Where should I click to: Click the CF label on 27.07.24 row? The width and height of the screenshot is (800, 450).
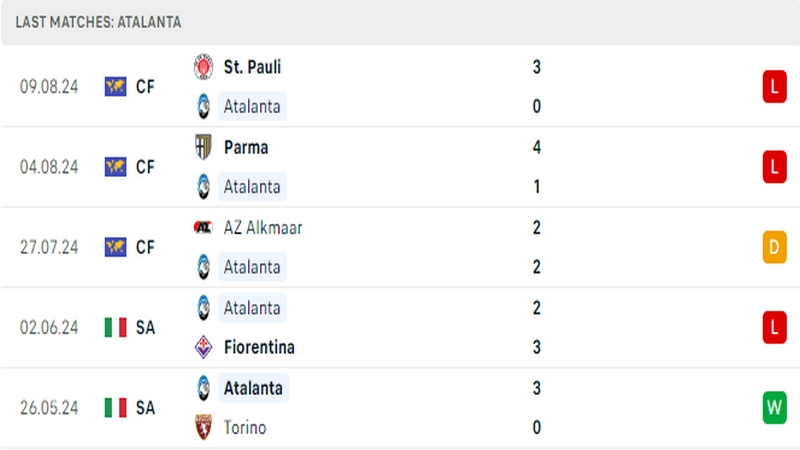(x=145, y=247)
